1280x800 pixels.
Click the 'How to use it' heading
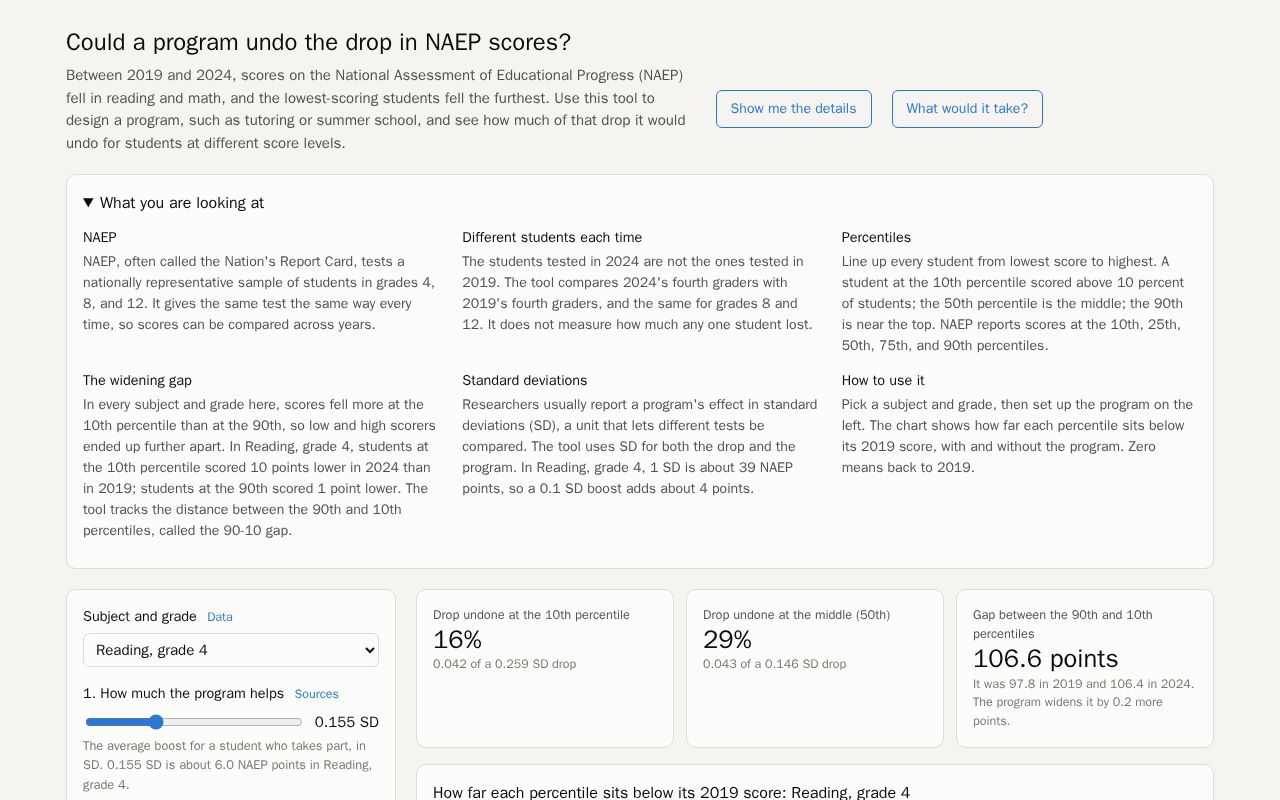coord(883,381)
